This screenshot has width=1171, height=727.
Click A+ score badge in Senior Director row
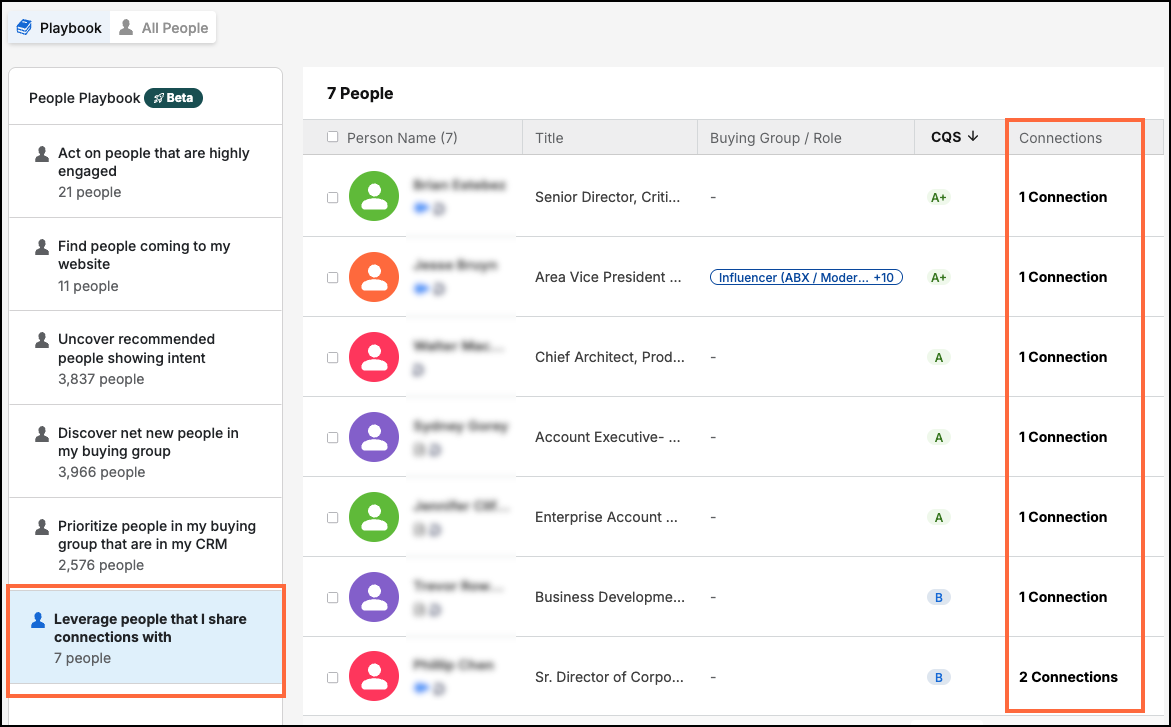tap(938, 197)
